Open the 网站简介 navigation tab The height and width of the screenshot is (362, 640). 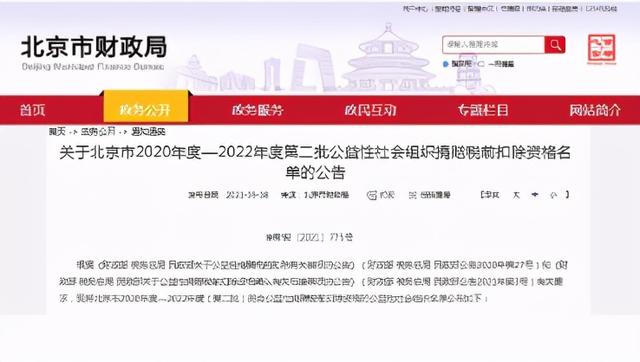[x=595, y=110]
